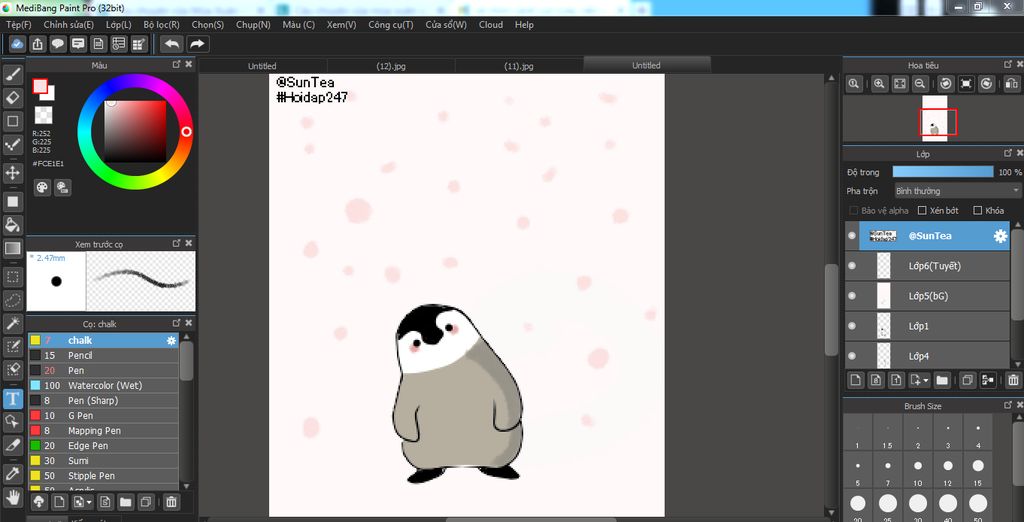Delete the selected layer with trash icon
The image size is (1024, 522).
[1013, 380]
